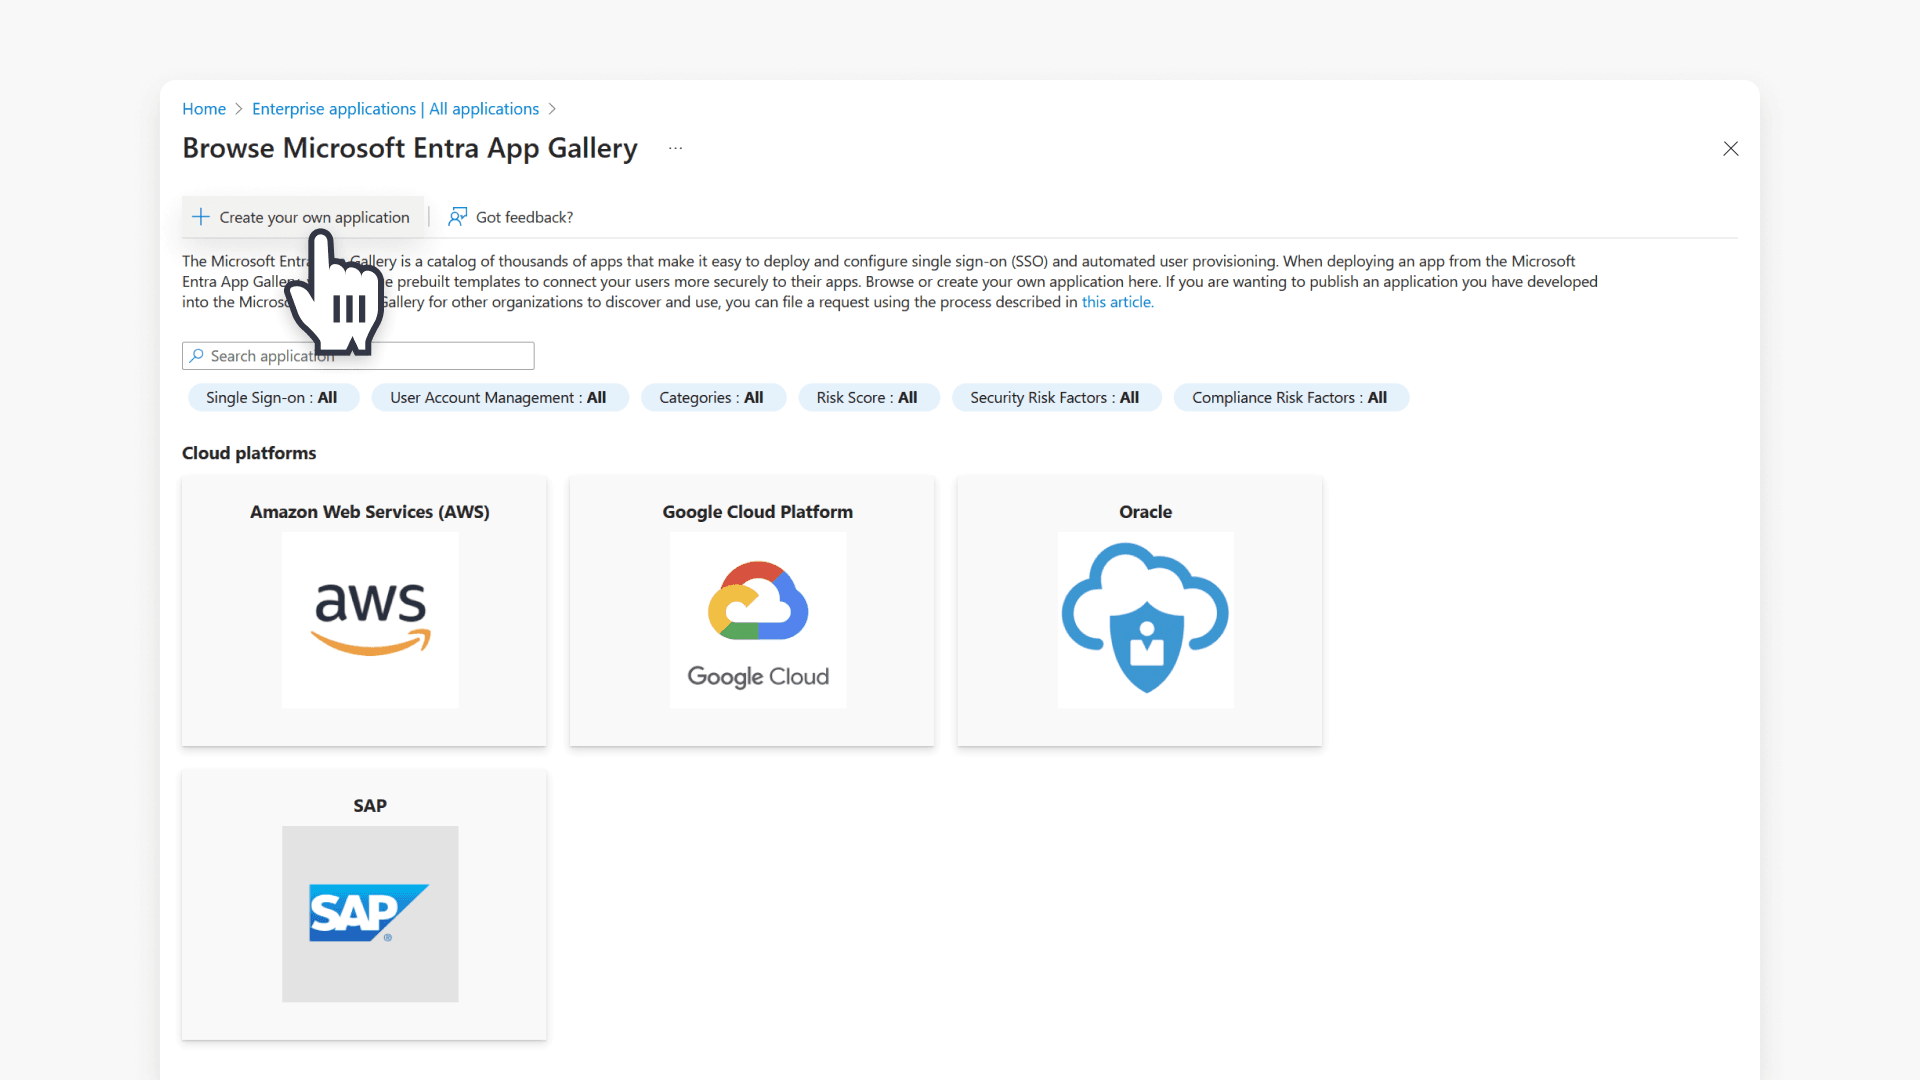Click the AWS logo tile
This screenshot has height=1080, width=1920.
click(369, 620)
